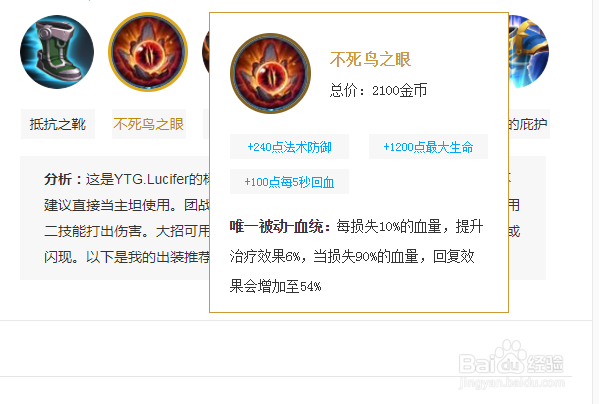Screen dimensions: 599x404
Task: Click the 总价：2100金币 price text
Action: pos(378,90)
